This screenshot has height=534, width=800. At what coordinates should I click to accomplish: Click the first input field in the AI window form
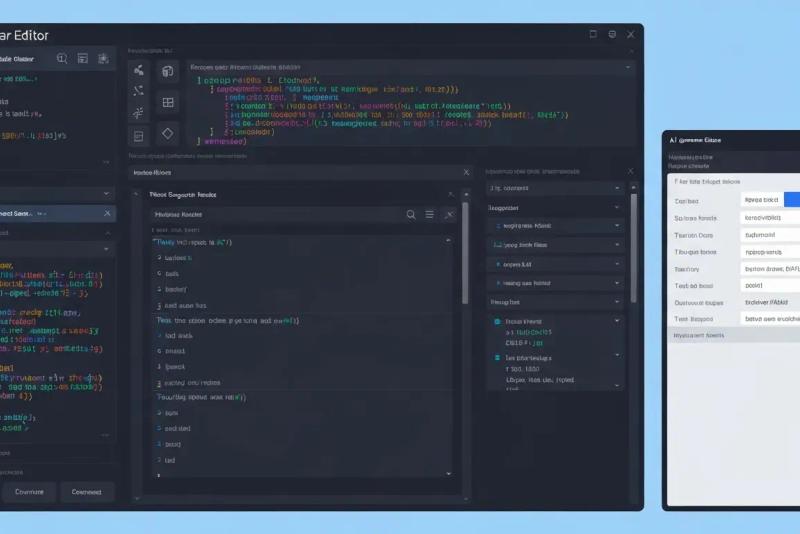pyautogui.click(x=762, y=199)
